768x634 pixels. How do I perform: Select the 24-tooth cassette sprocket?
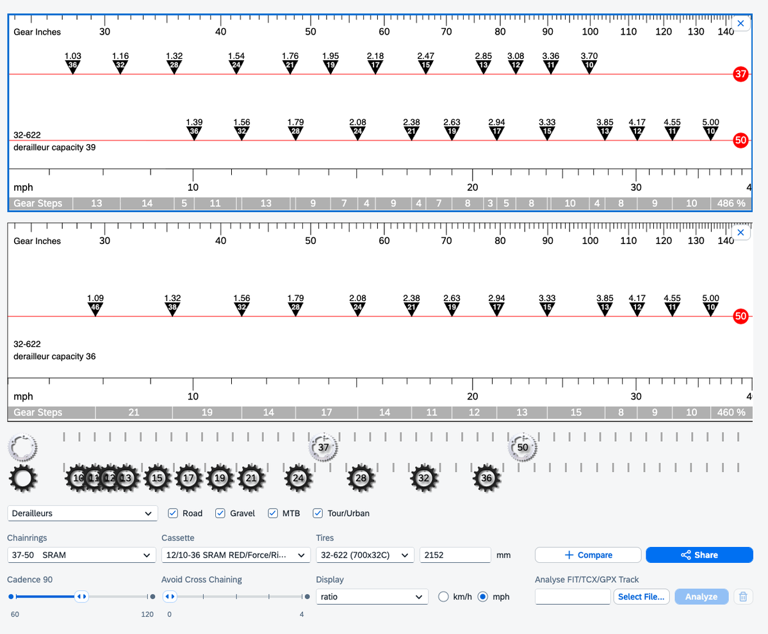tap(298, 478)
